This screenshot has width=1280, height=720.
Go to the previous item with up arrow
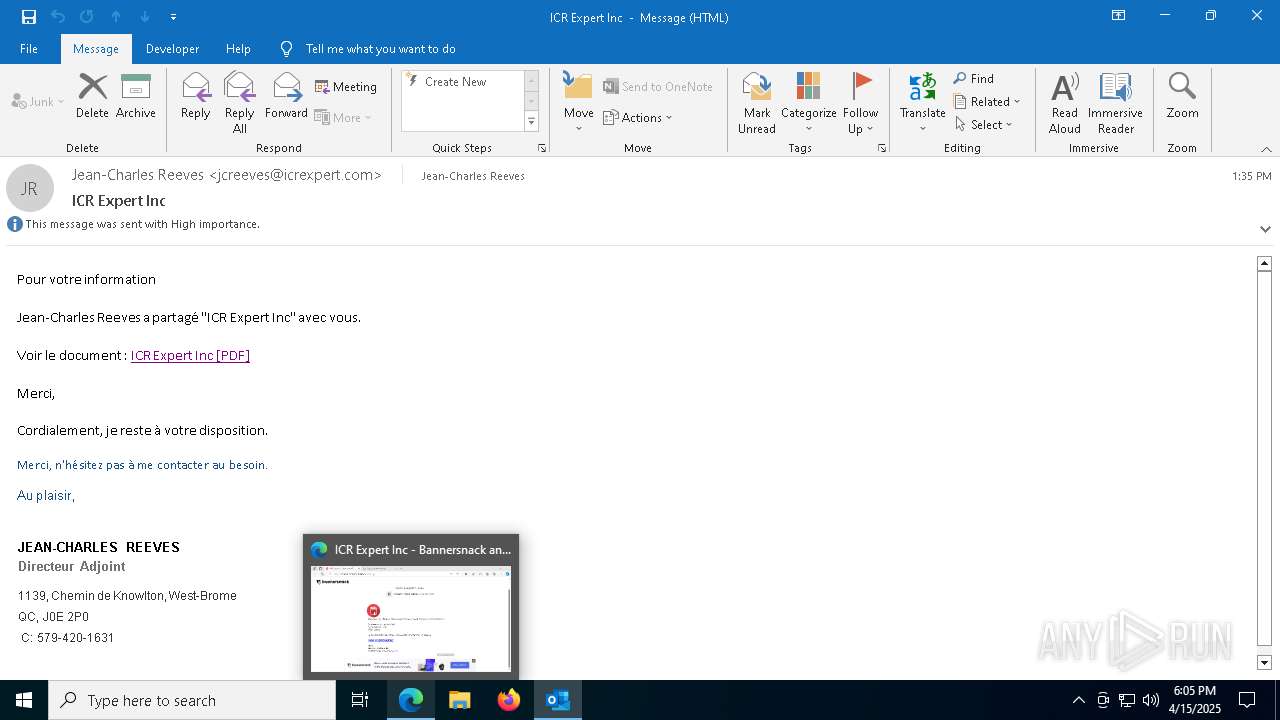tap(116, 17)
